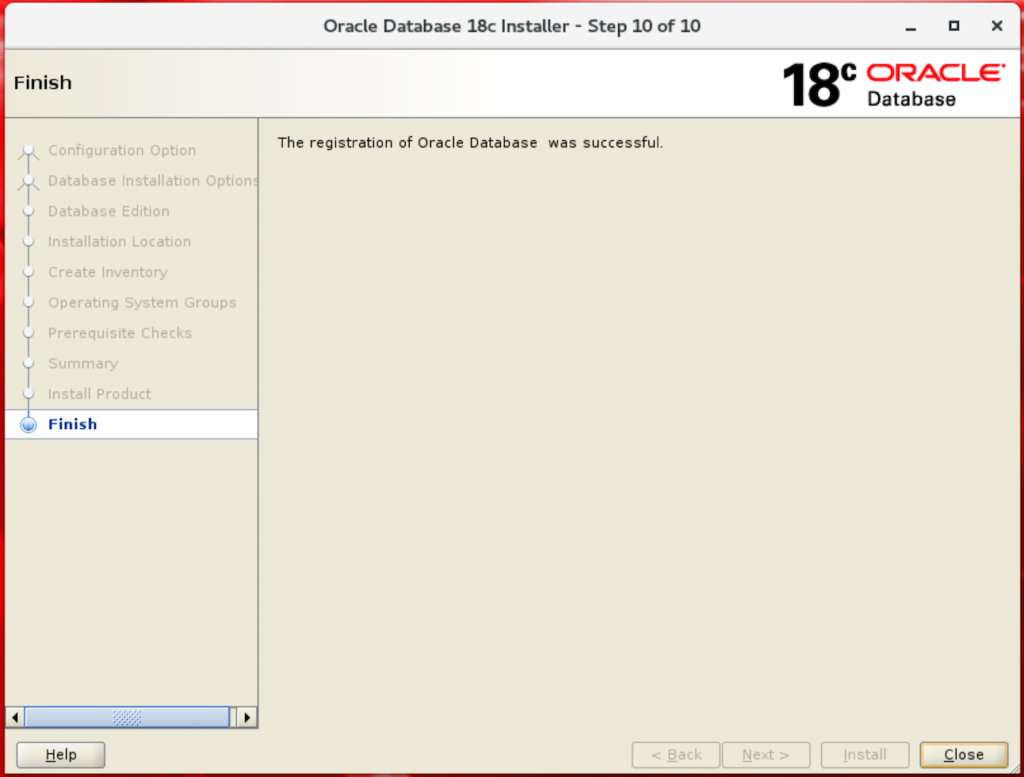Click the step bullet beside Database Installation Options
This screenshot has width=1024, height=777.
[x=28, y=182]
